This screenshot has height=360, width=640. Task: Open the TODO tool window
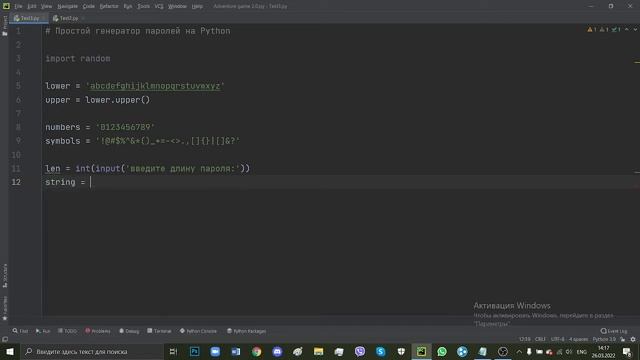point(67,331)
